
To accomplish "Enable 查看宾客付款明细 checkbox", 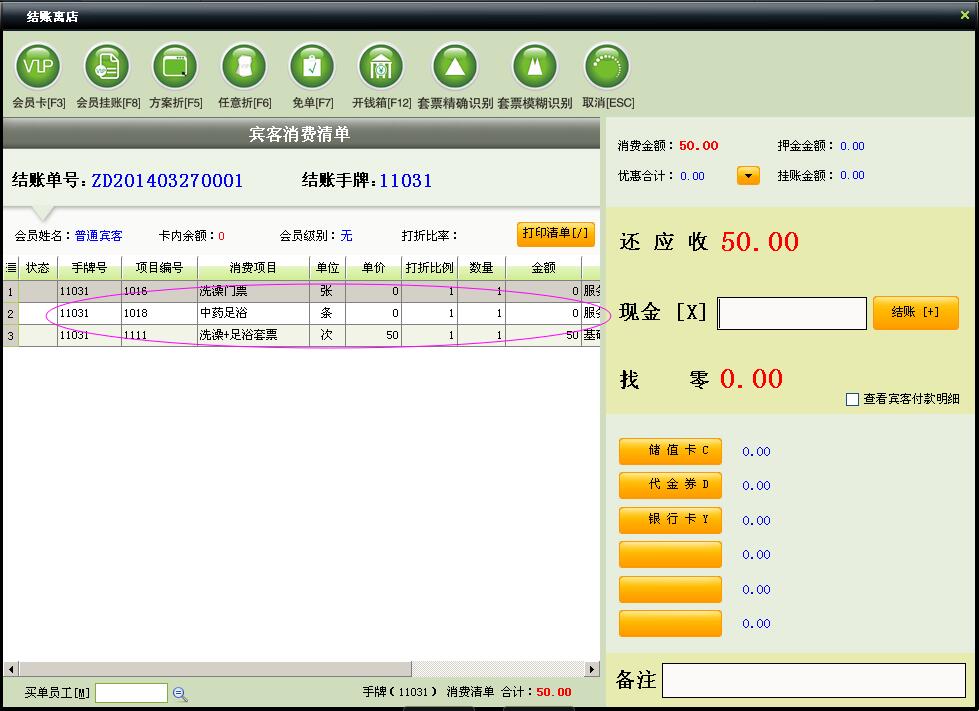I will tap(852, 399).
